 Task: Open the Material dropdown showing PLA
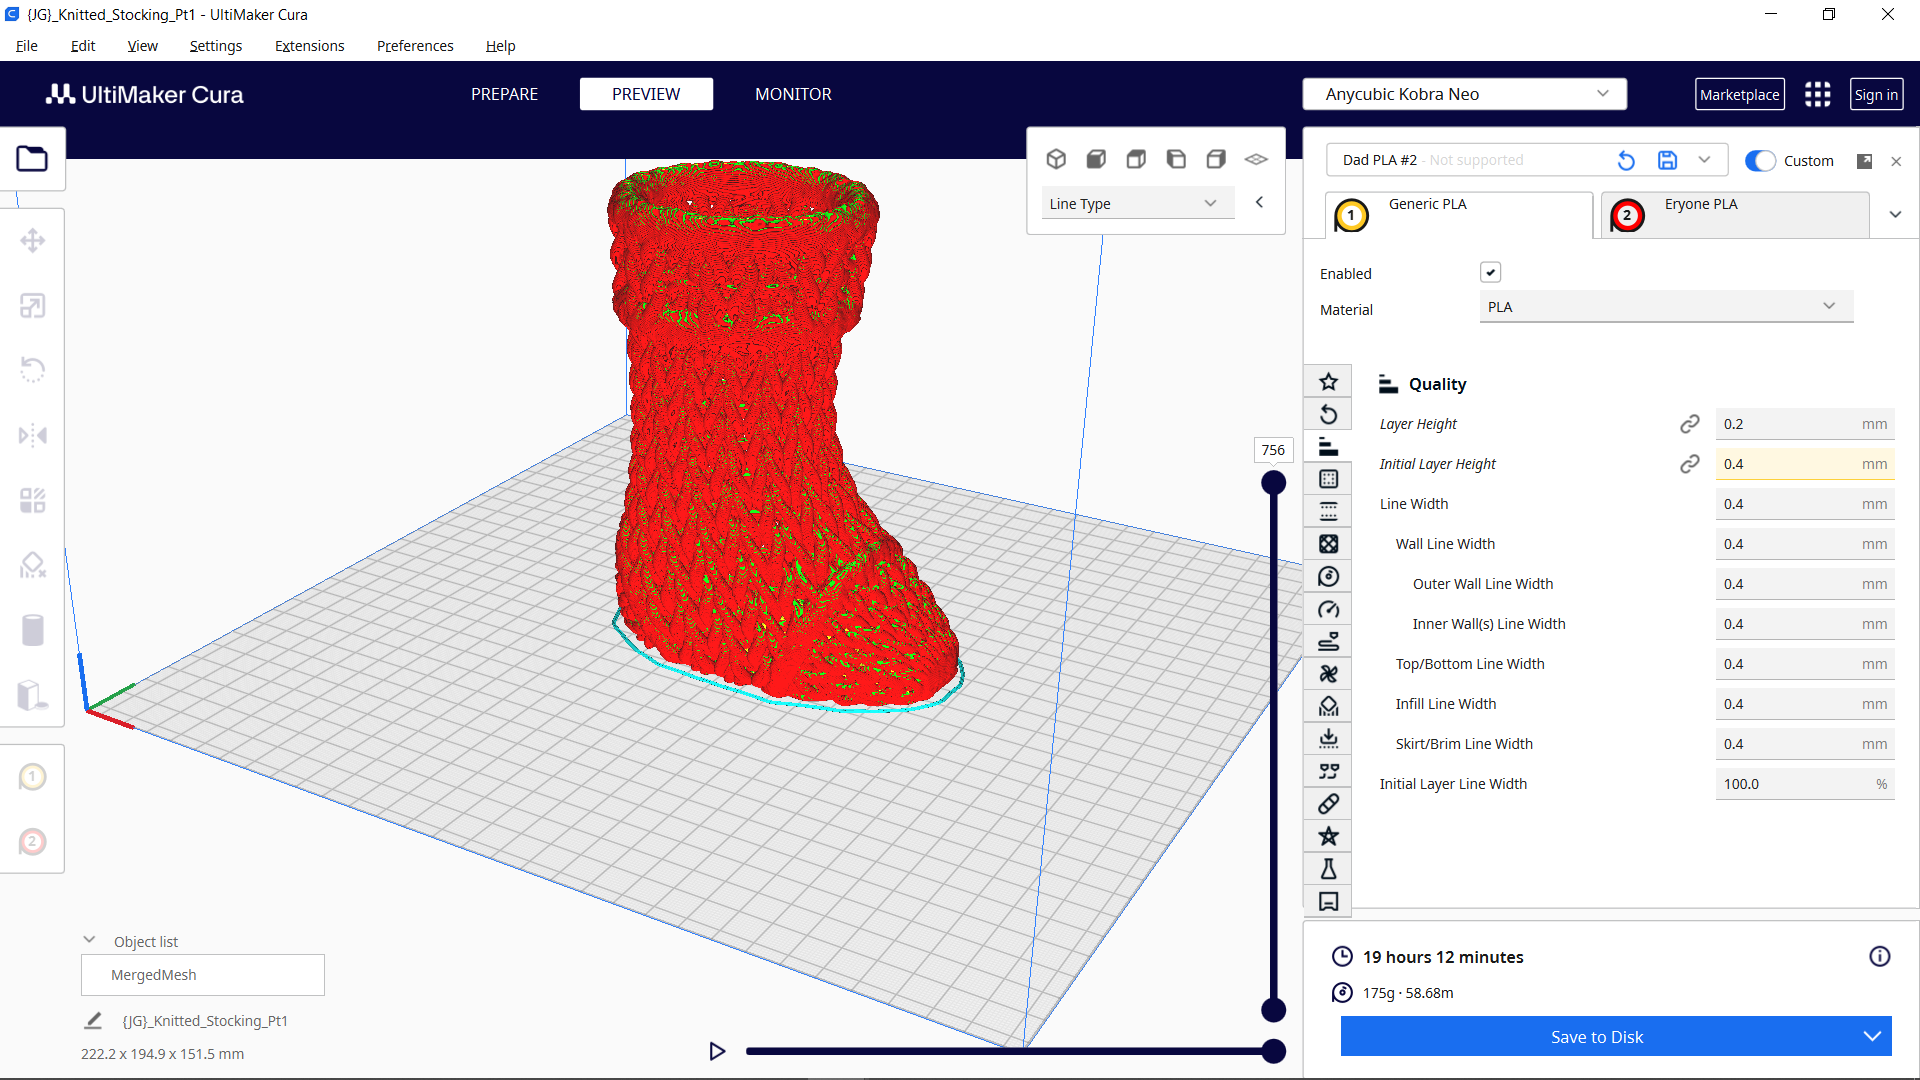1664,306
